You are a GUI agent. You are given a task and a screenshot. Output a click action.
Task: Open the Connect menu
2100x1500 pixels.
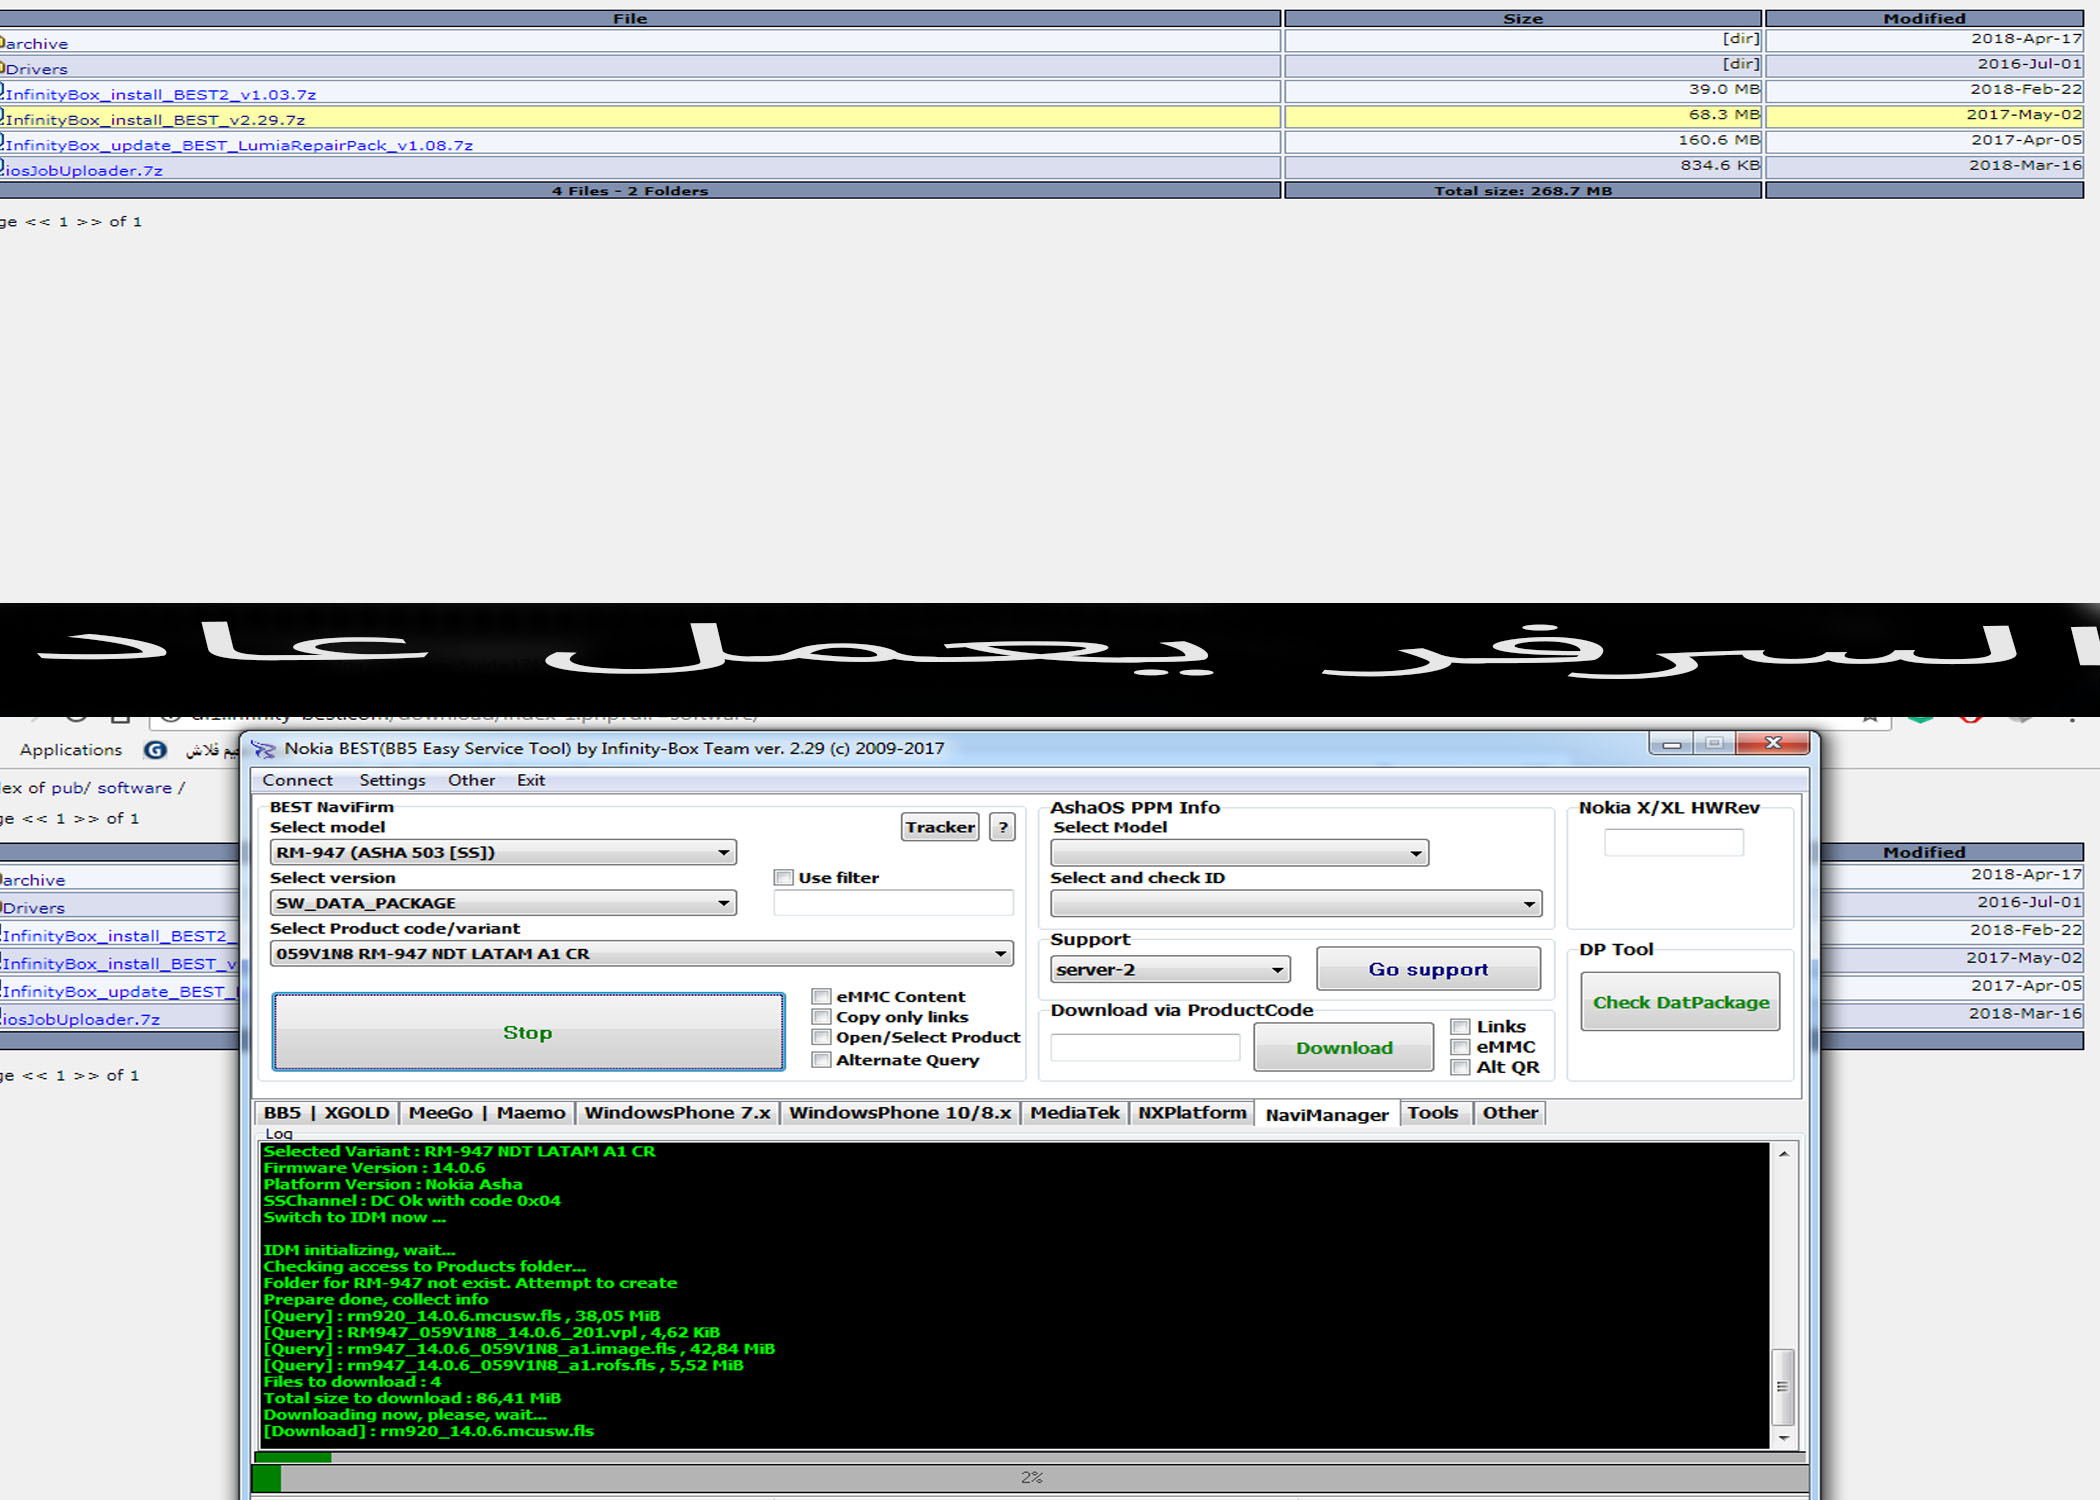pos(297,781)
